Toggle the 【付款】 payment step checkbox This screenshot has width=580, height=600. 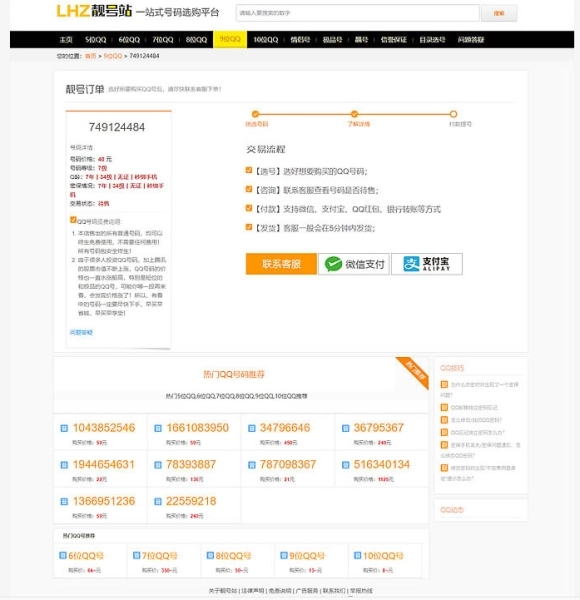(x=249, y=208)
